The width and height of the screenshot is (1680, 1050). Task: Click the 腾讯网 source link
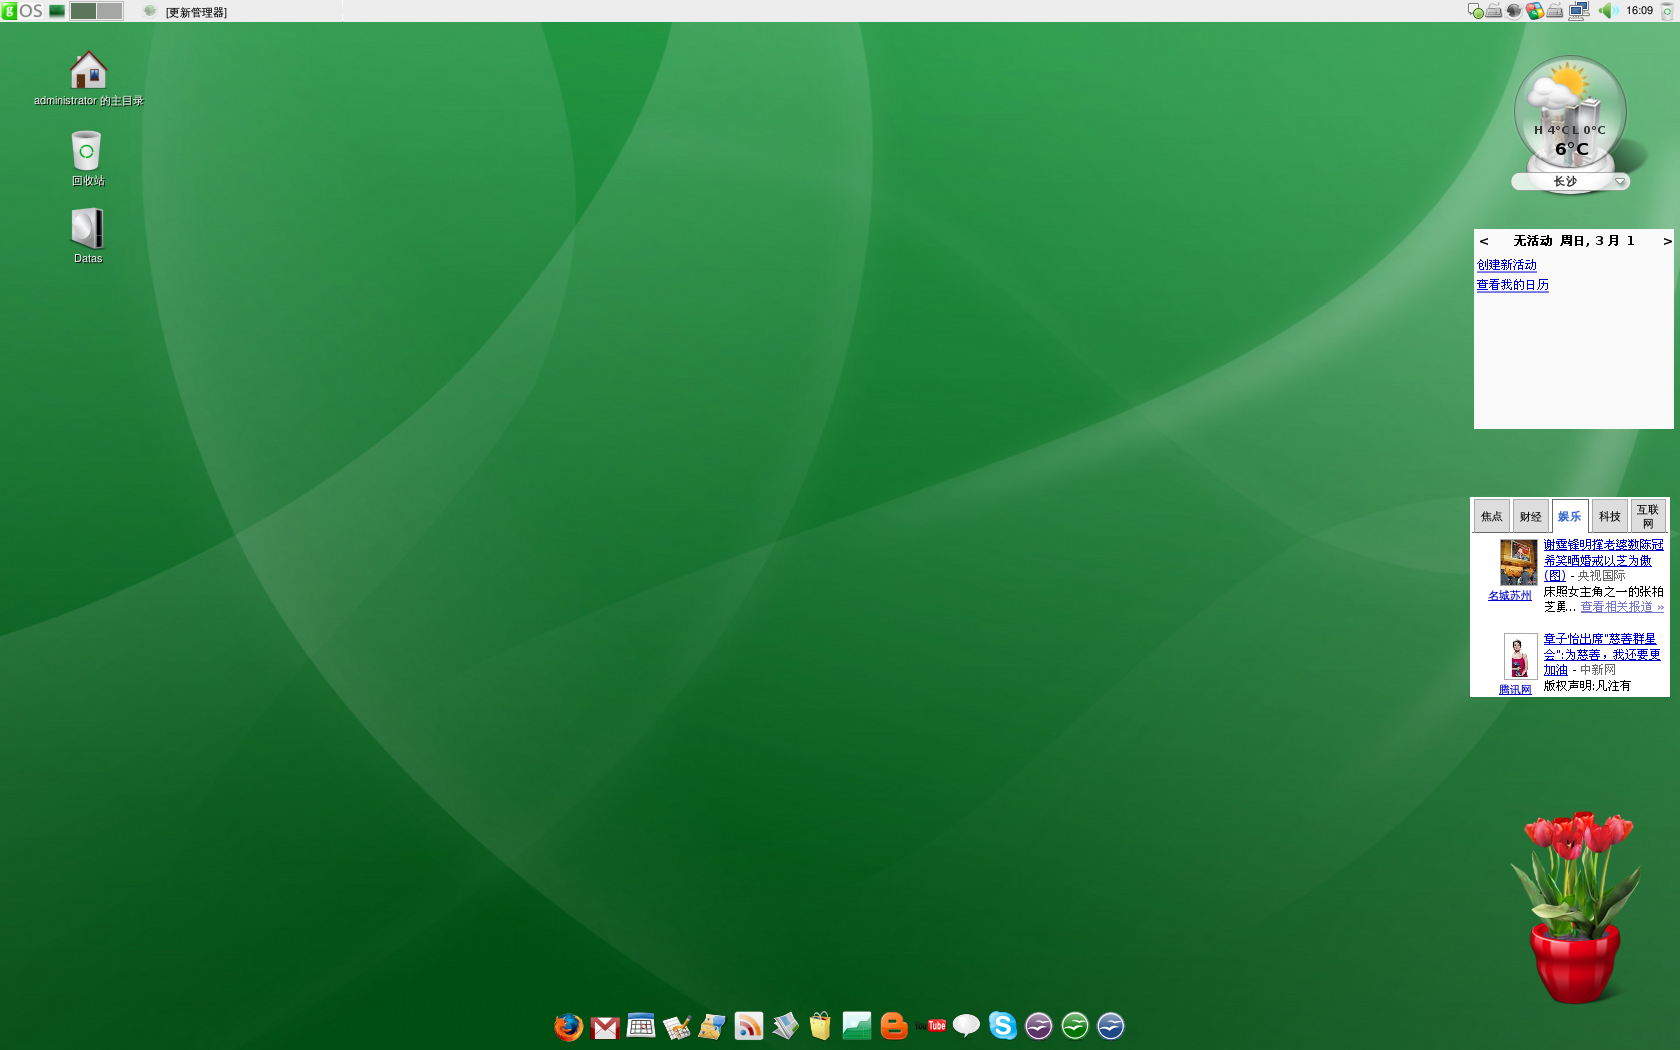pyautogui.click(x=1515, y=689)
